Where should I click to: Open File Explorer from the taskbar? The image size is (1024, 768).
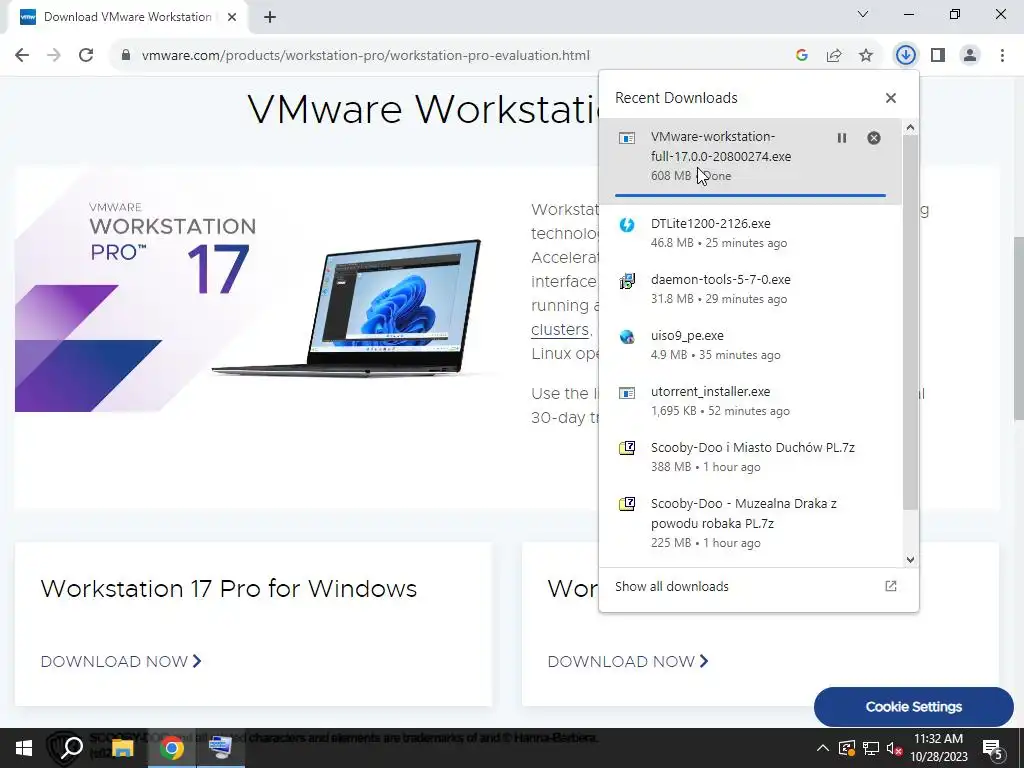(122, 748)
